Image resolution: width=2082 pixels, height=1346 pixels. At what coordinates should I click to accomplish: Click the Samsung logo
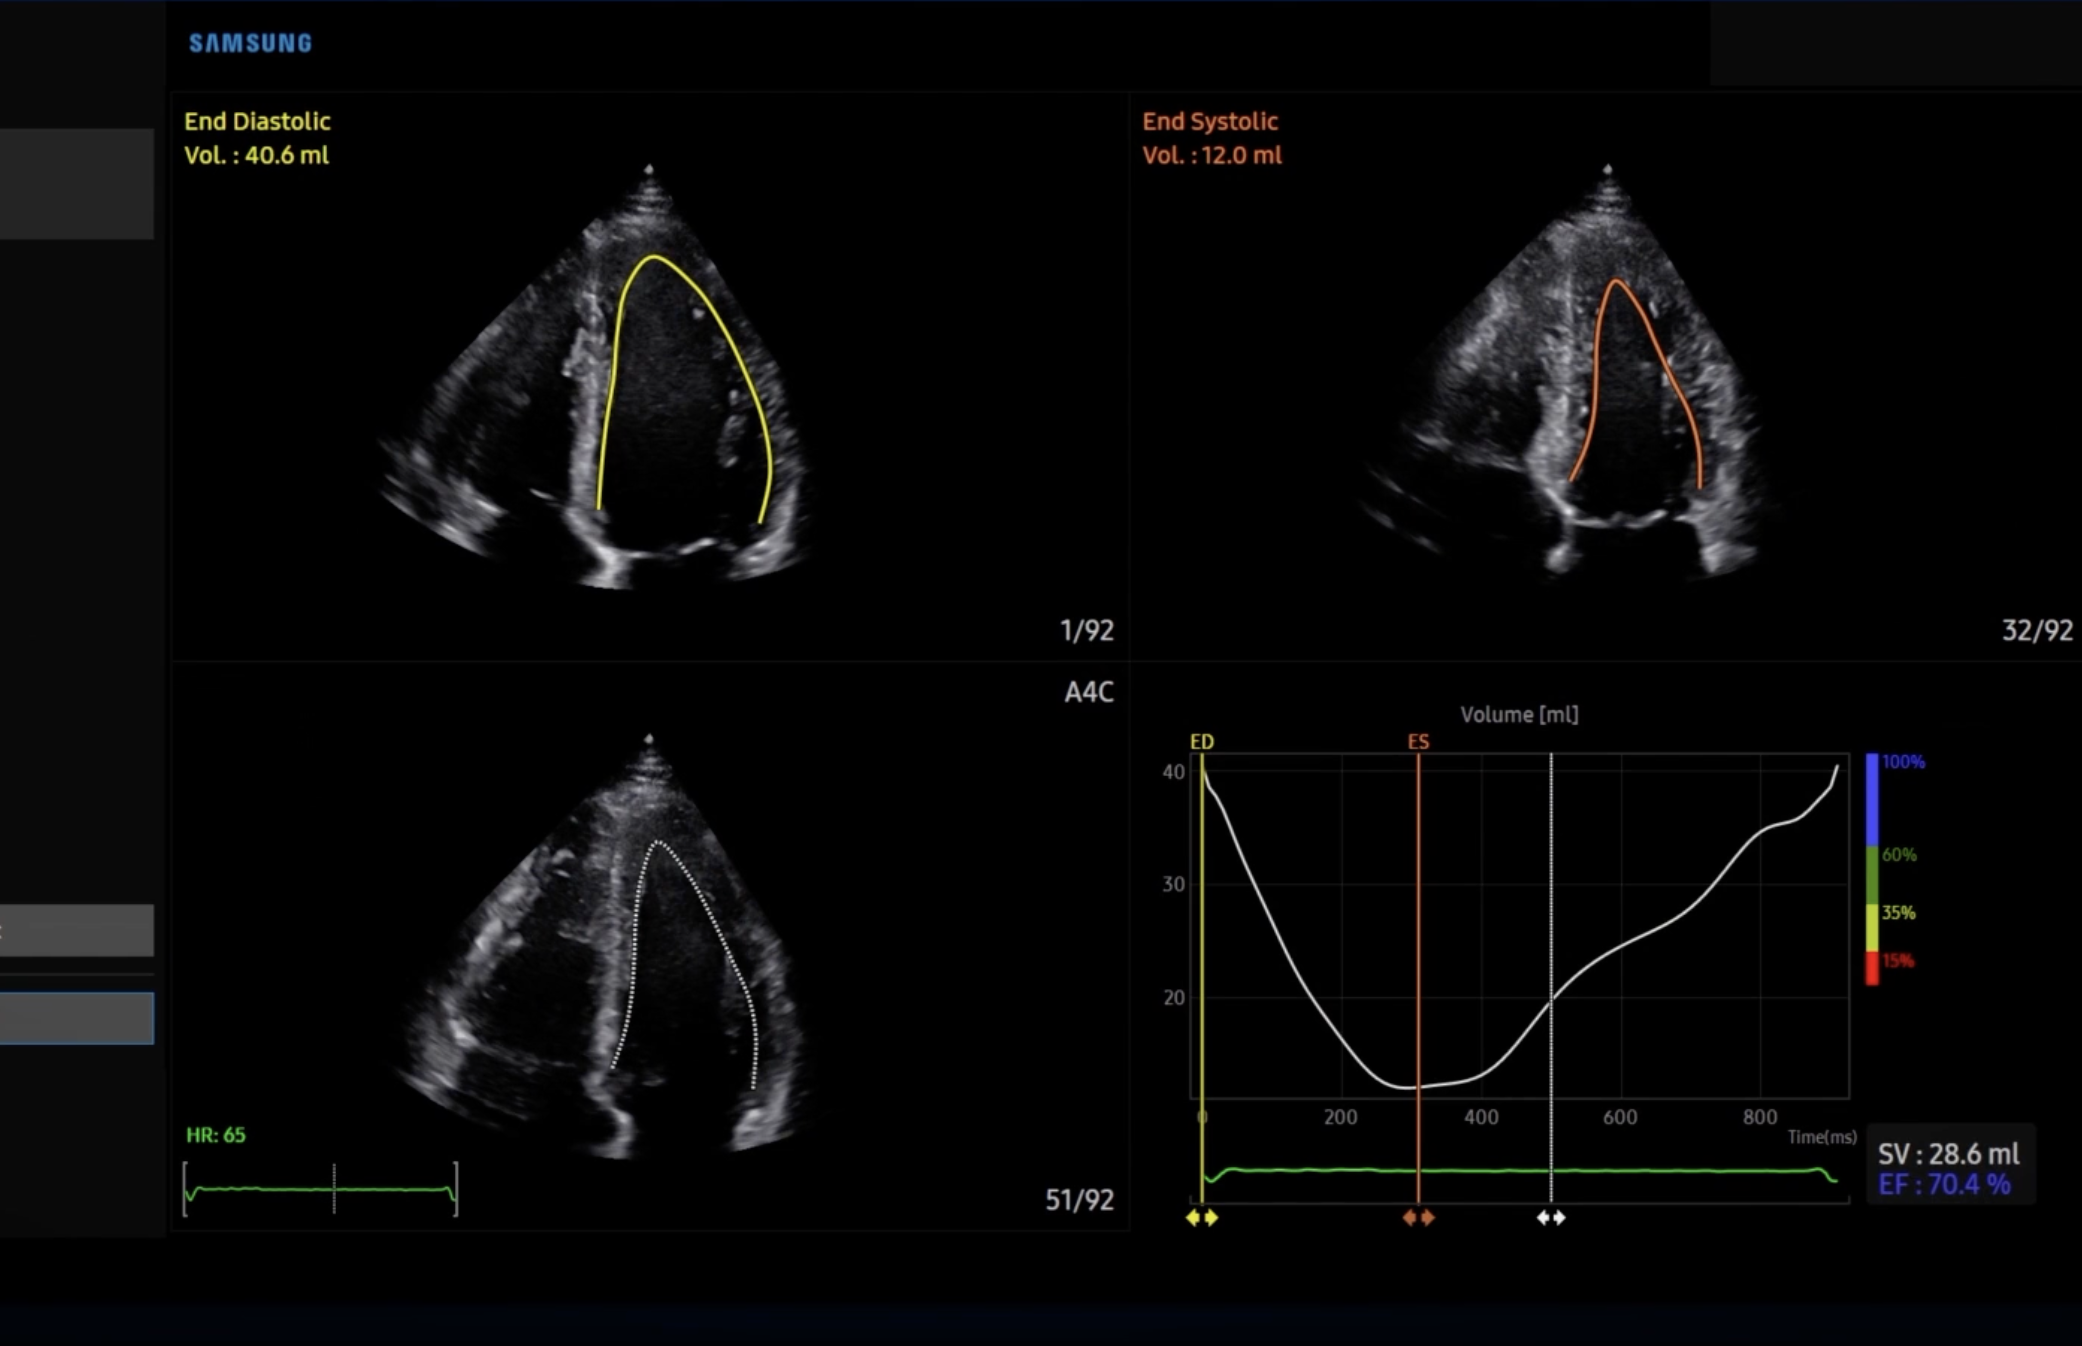(x=250, y=43)
